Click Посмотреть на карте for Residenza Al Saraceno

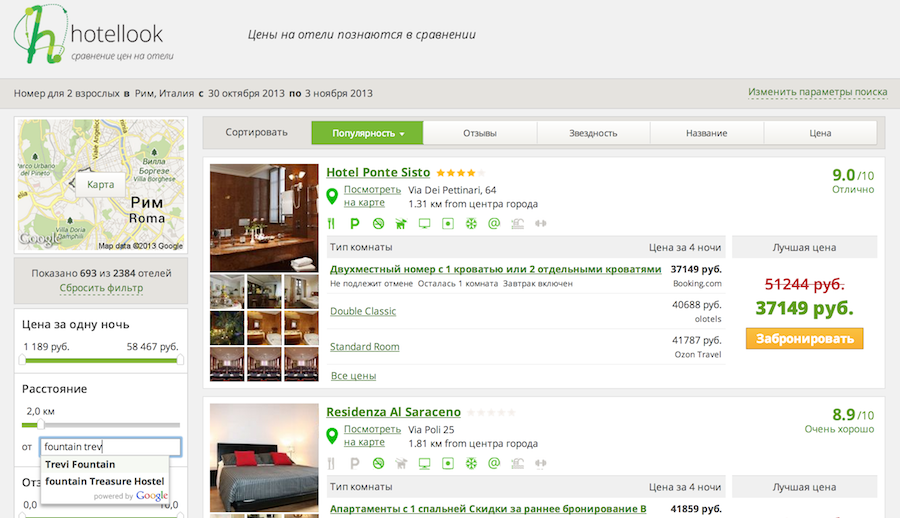tap(372, 435)
